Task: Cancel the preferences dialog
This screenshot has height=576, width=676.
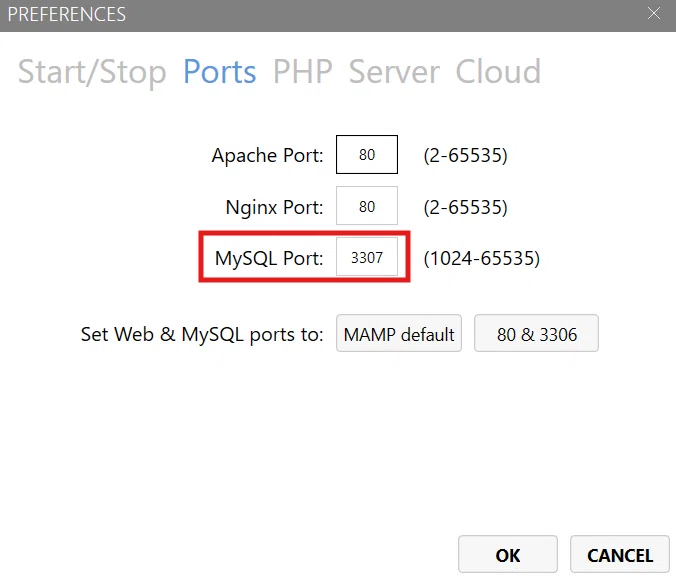Action: coord(620,554)
